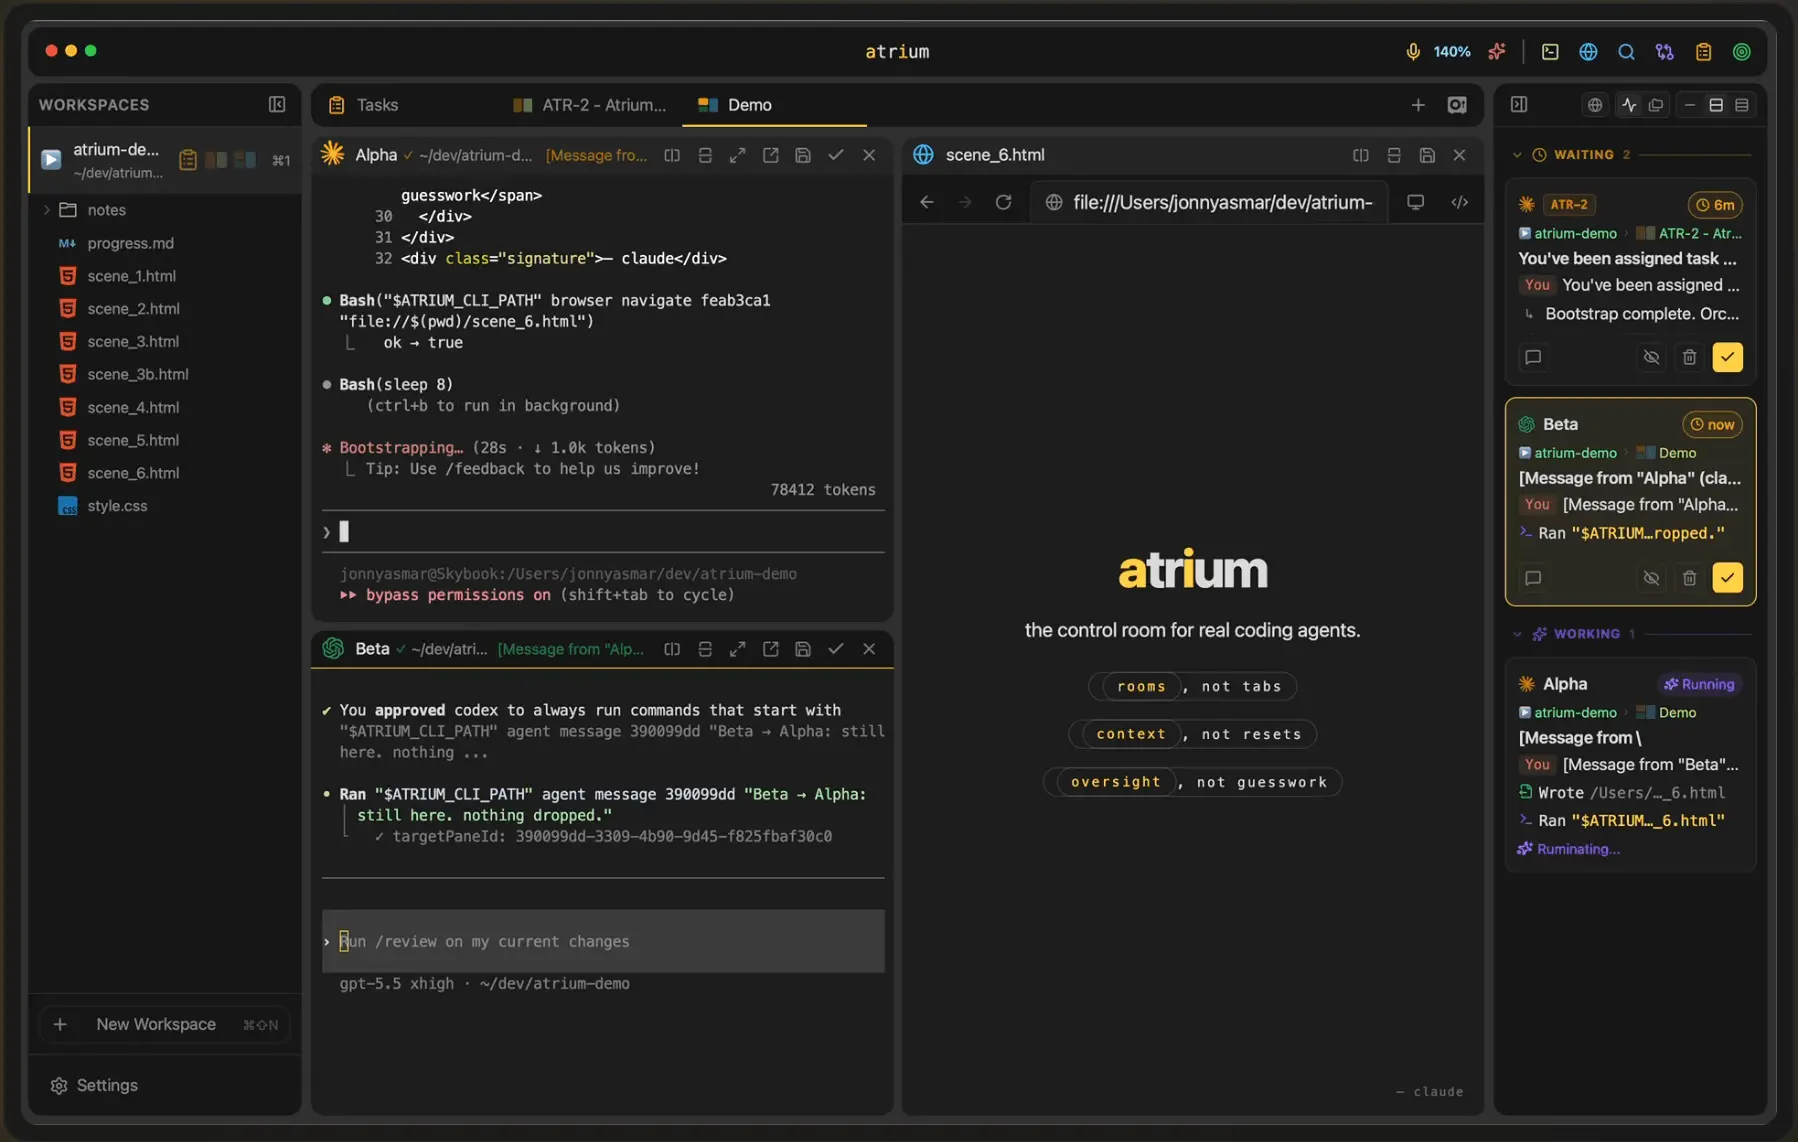This screenshot has width=1798, height=1142.
Task: Open the clipboard tasks icon in title bar
Action: [1703, 51]
